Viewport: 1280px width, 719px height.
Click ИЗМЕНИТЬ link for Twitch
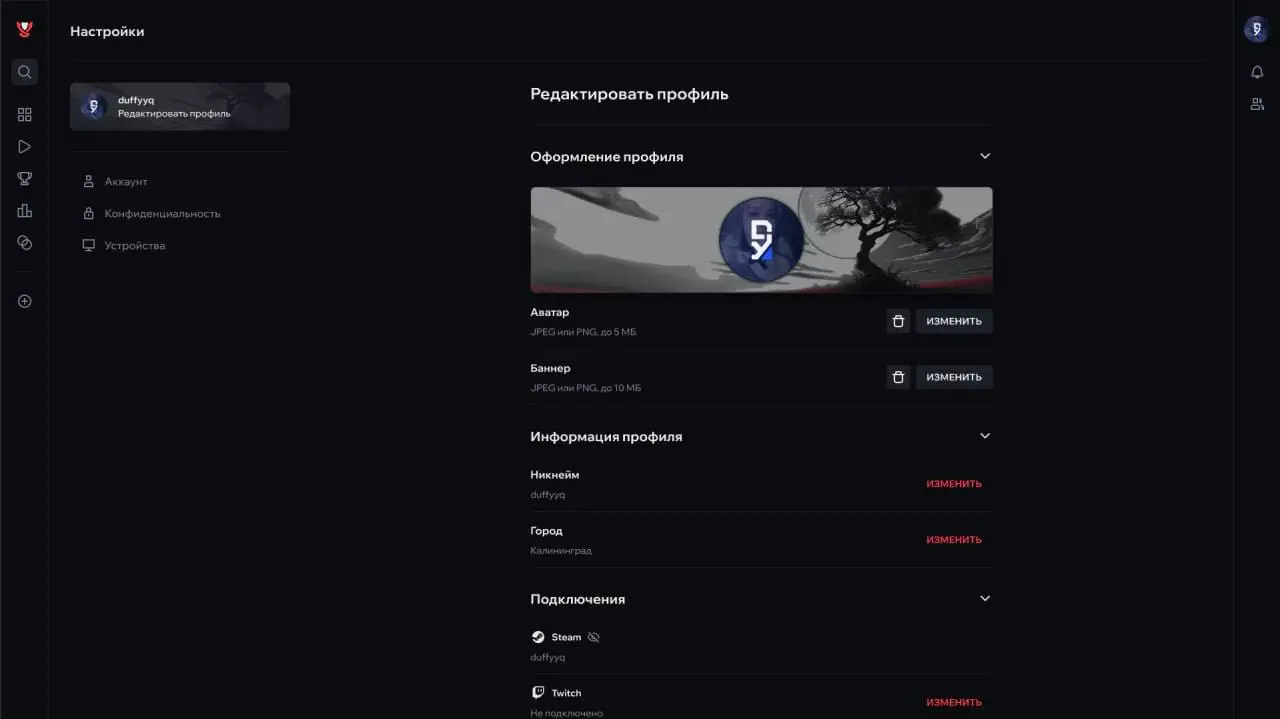pos(954,703)
